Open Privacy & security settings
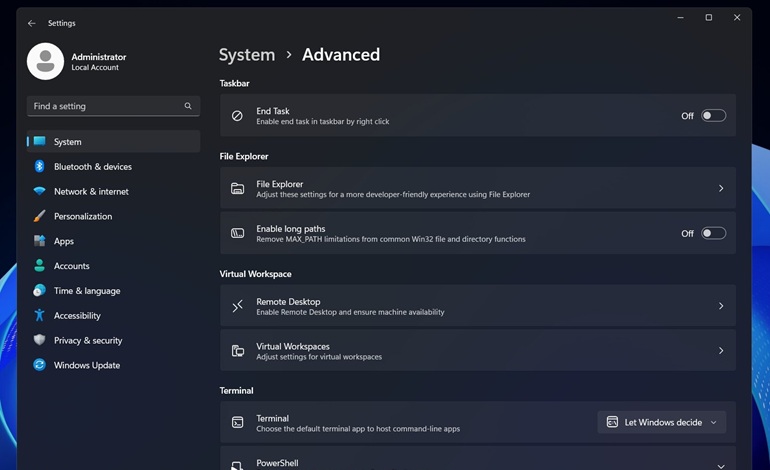This screenshot has height=470, width=770. click(x=113, y=340)
